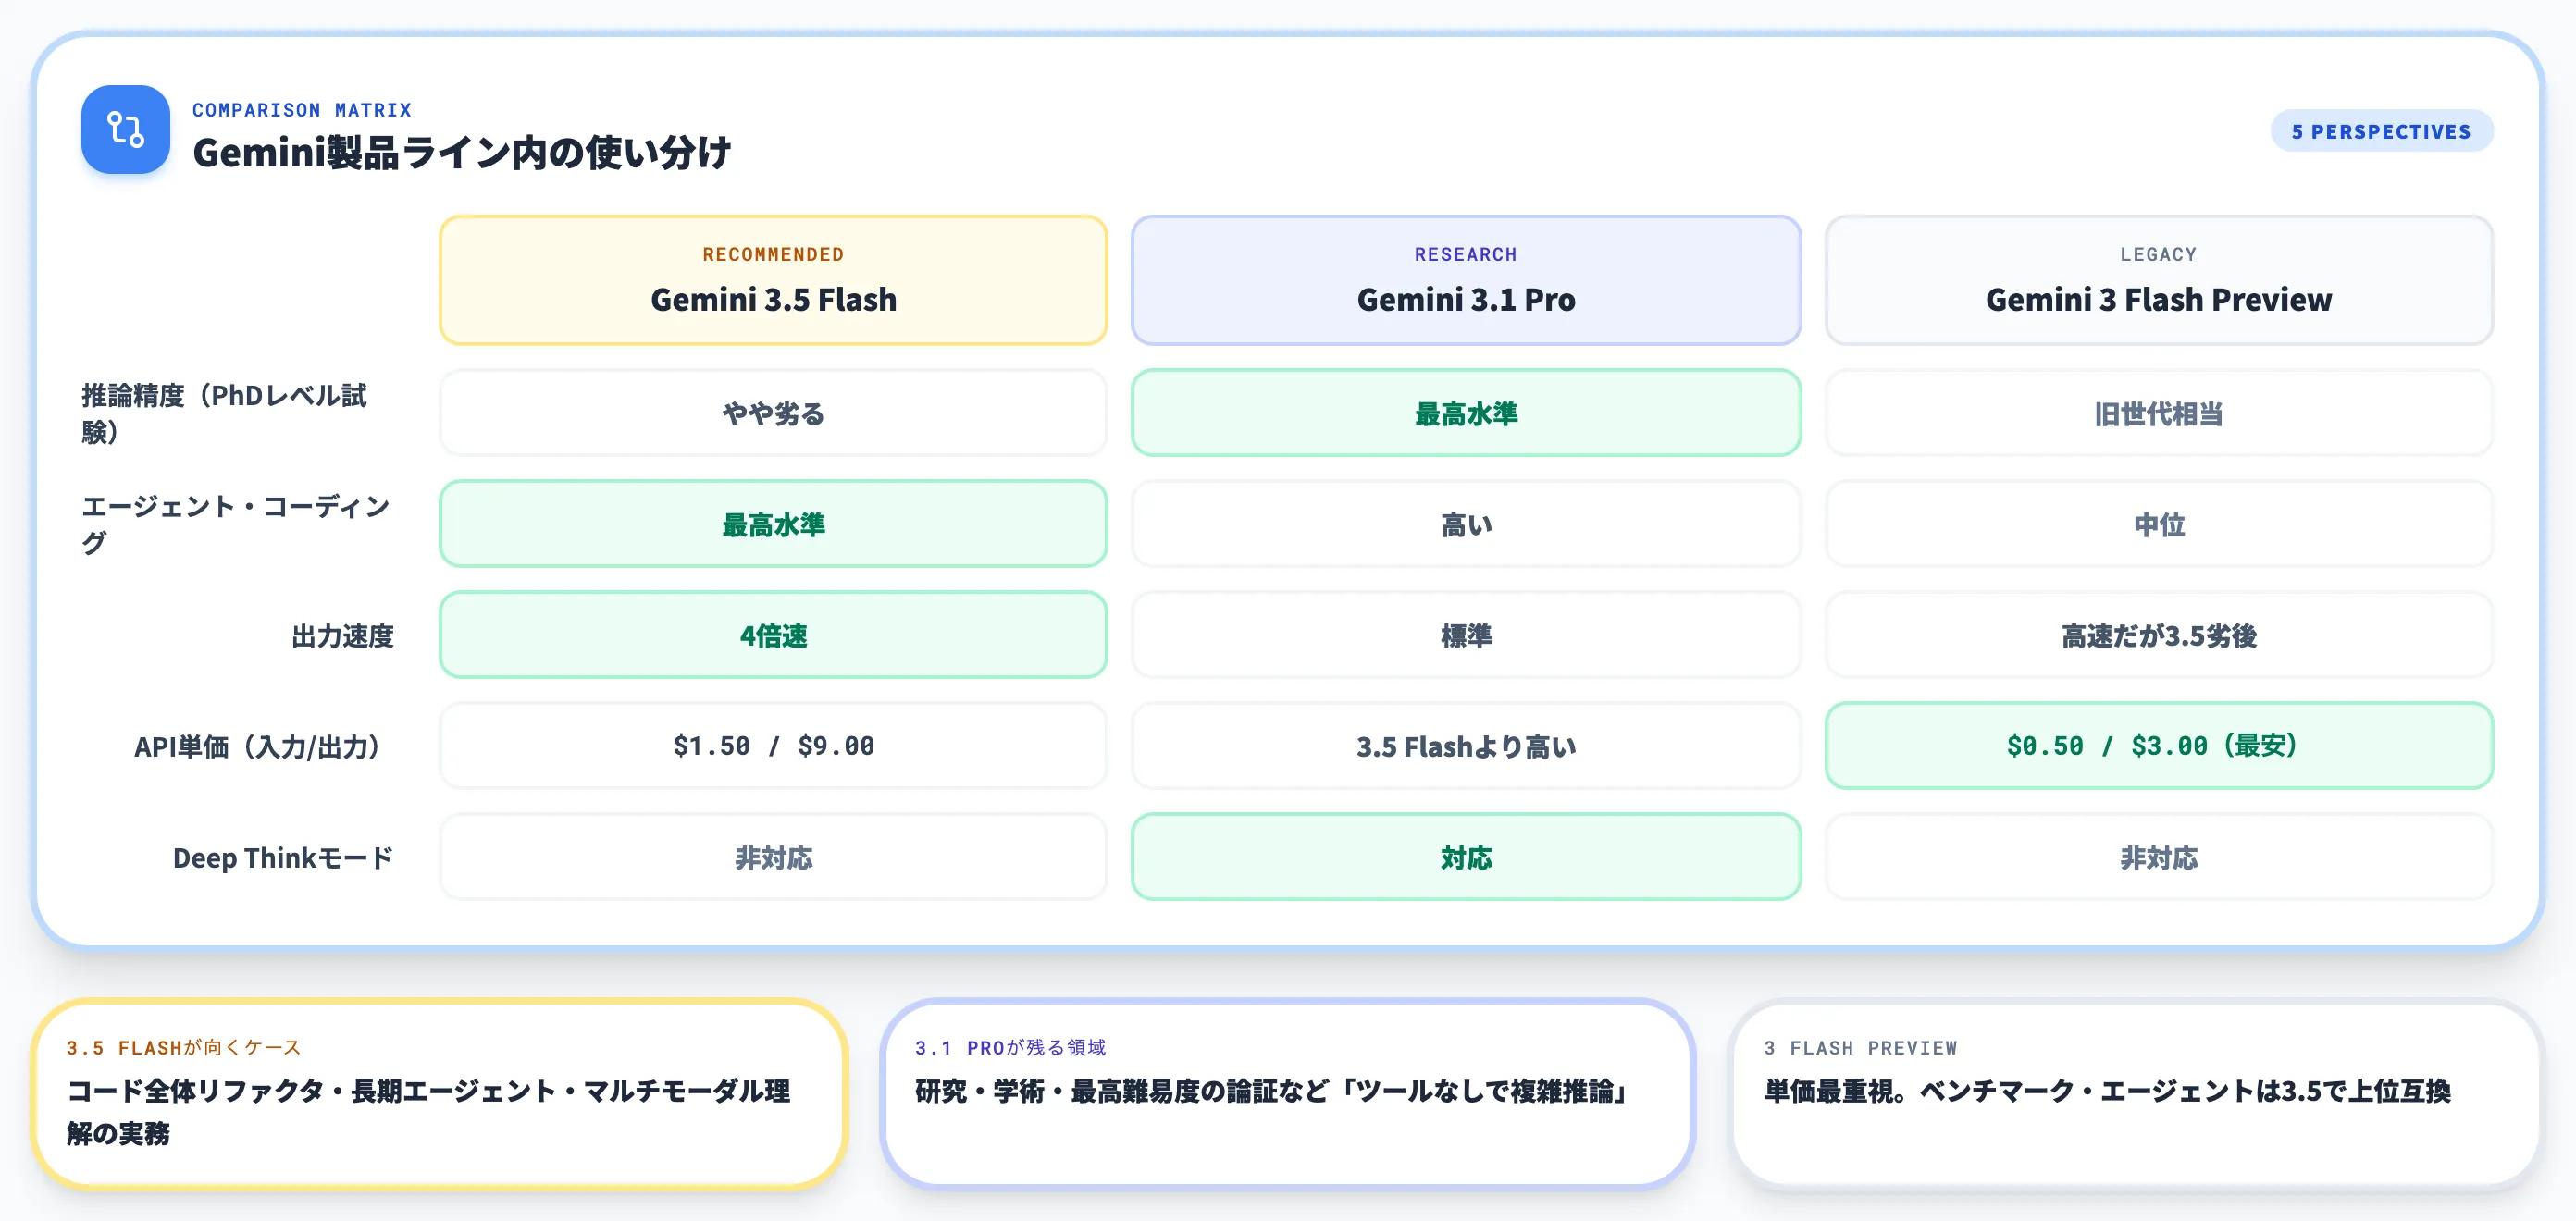Viewport: 2576px width, 1221px height.
Task: Select the Gemini 3.1 Pro column header
Action: [x=1465, y=281]
